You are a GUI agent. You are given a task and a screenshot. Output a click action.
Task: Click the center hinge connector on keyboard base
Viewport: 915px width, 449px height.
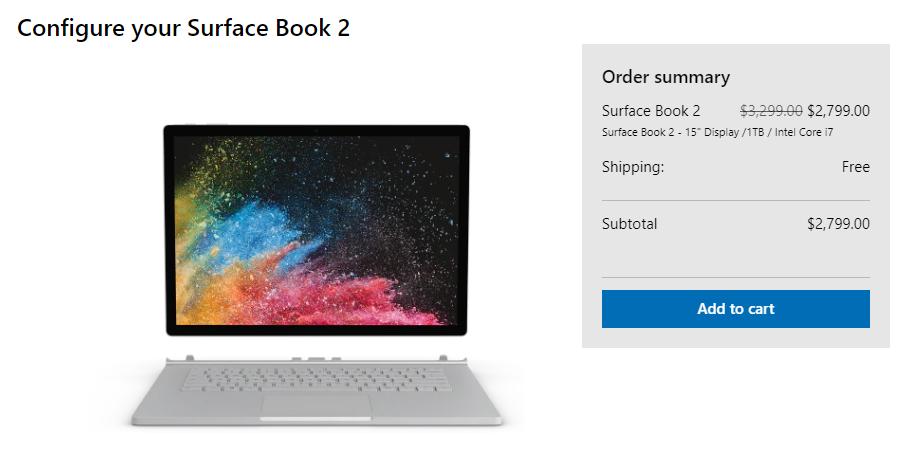316,358
